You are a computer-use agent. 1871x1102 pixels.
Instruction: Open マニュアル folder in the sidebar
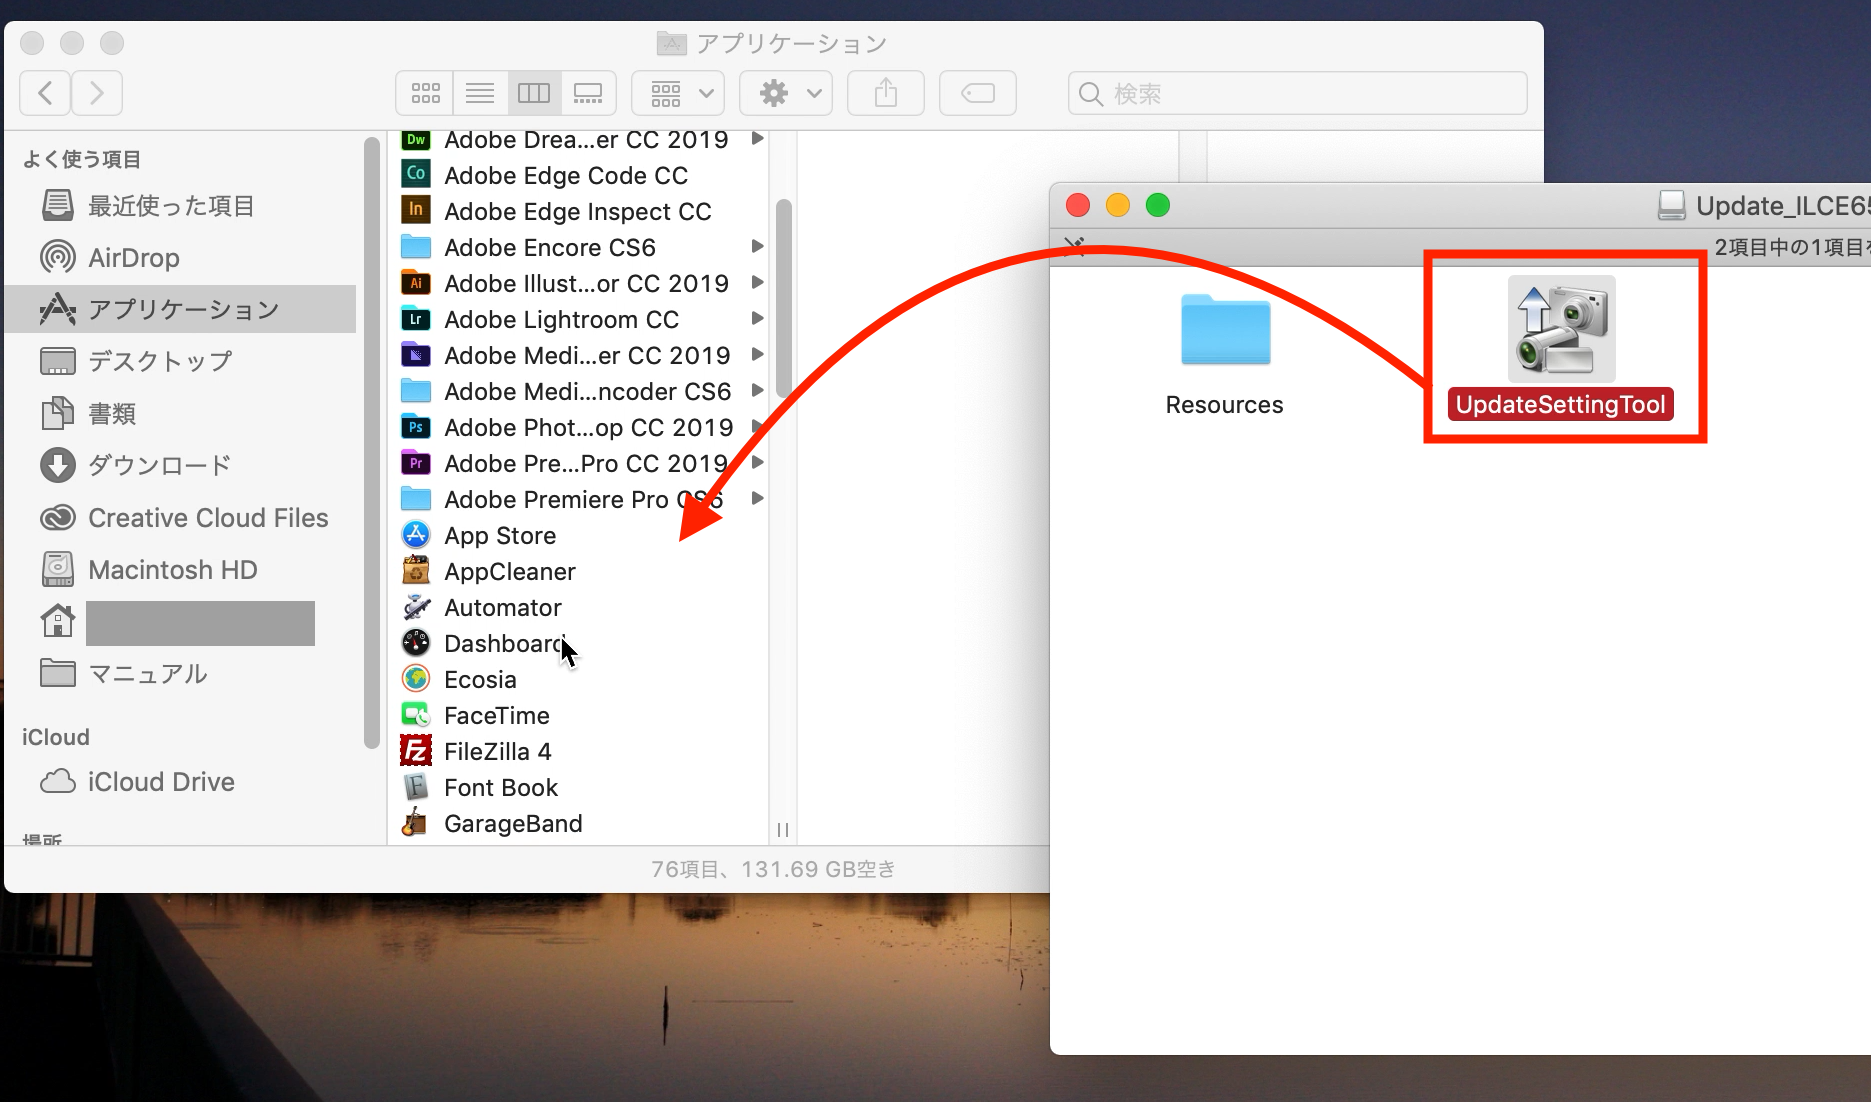point(180,674)
